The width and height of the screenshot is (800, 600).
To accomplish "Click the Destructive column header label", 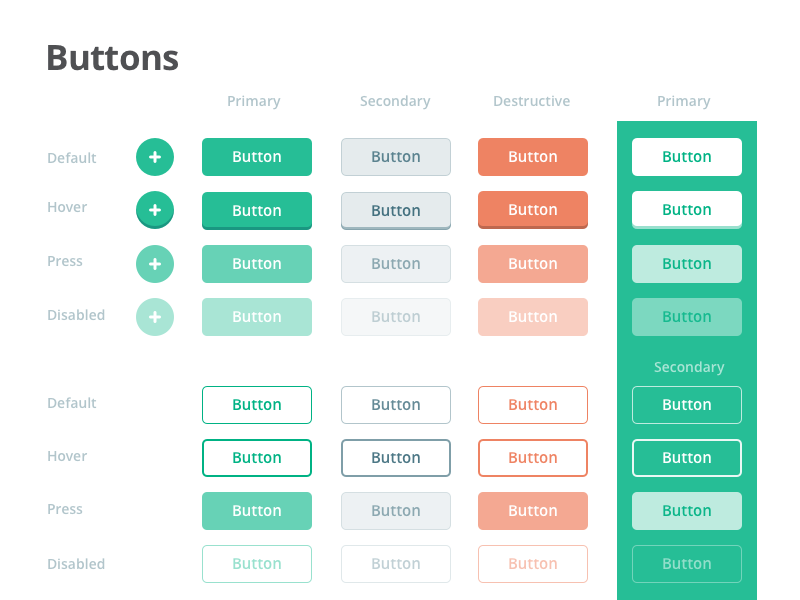I will 531,101.
